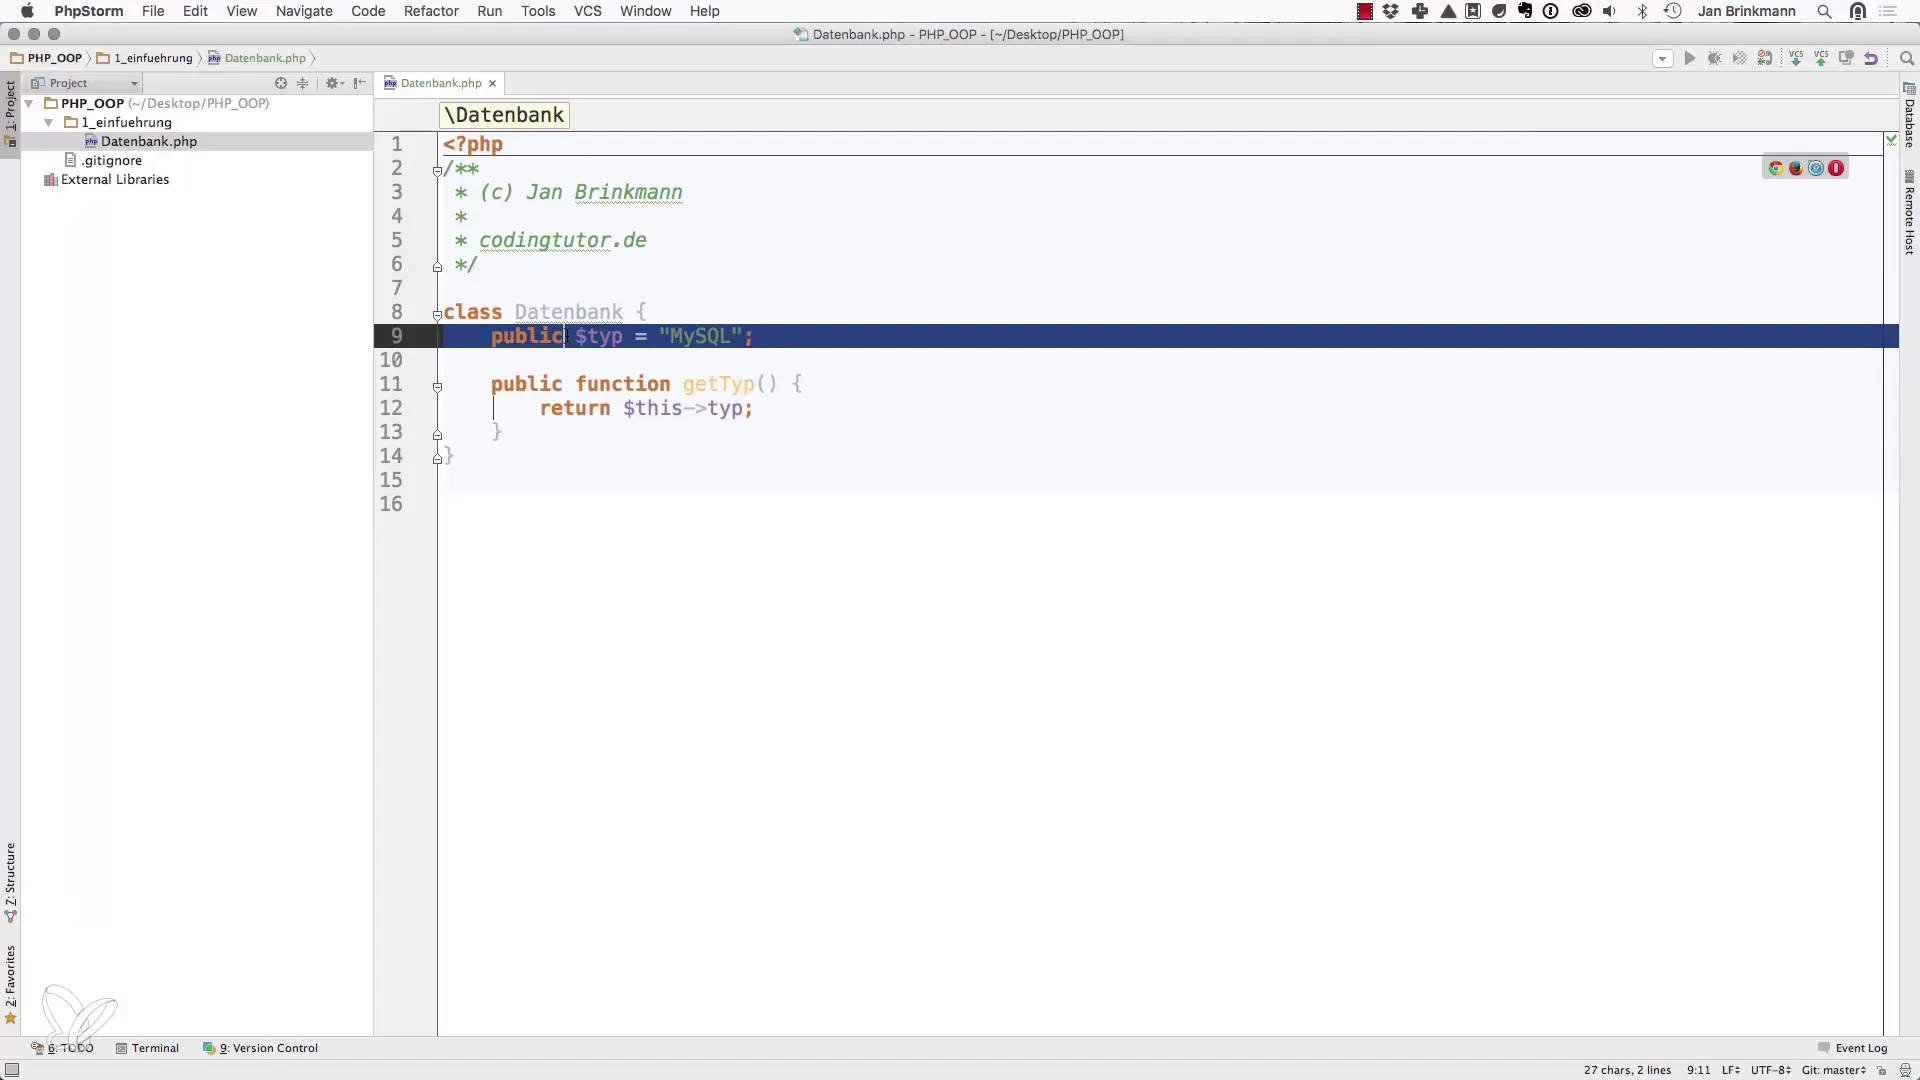Toggle the Remote Host side tool window
The width and height of the screenshot is (1920, 1080).
pos(1909,212)
